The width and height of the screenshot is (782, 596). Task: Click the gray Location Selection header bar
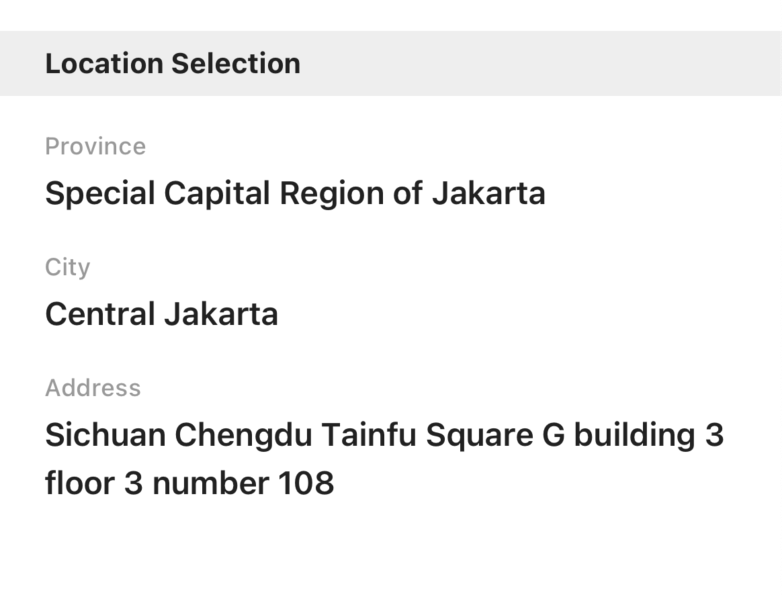(391, 63)
